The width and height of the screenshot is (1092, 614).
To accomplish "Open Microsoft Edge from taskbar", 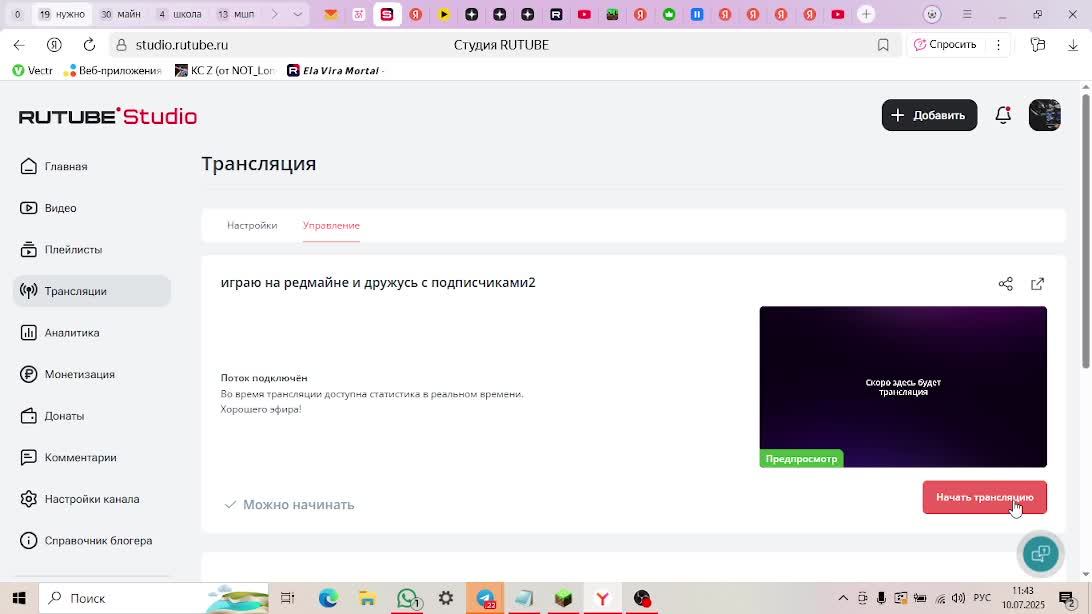I will pyautogui.click(x=328, y=598).
